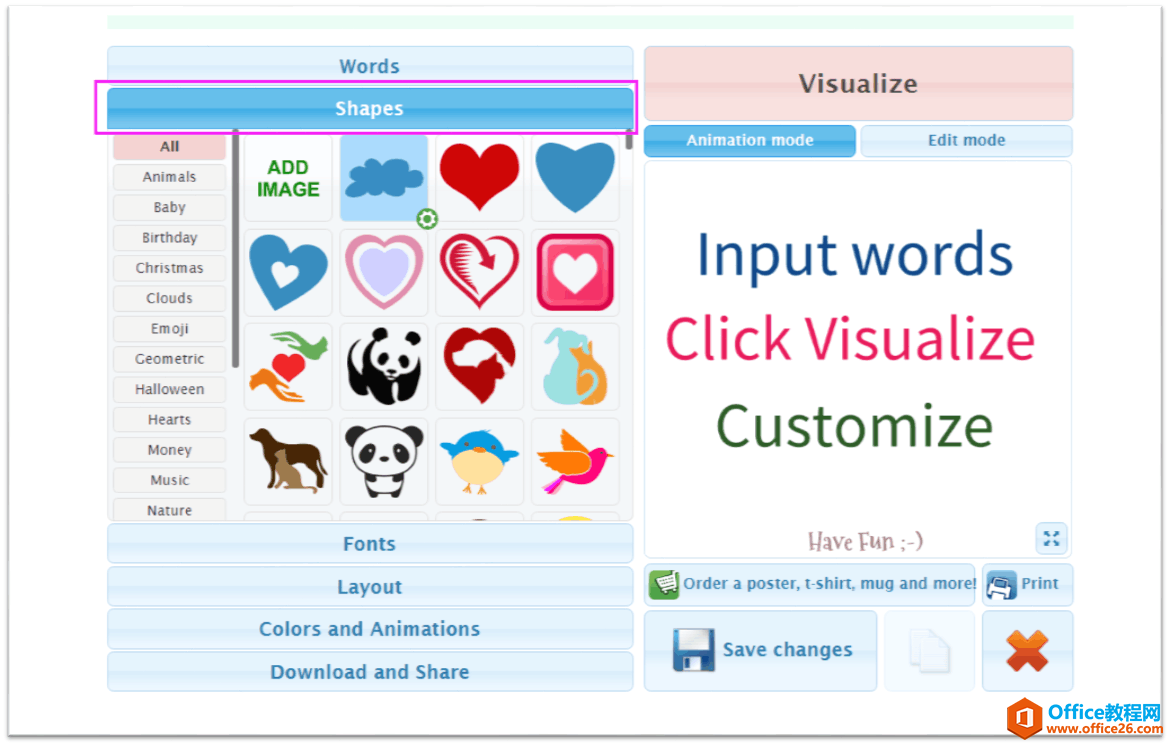Filter shapes by Clouds category

(169, 298)
